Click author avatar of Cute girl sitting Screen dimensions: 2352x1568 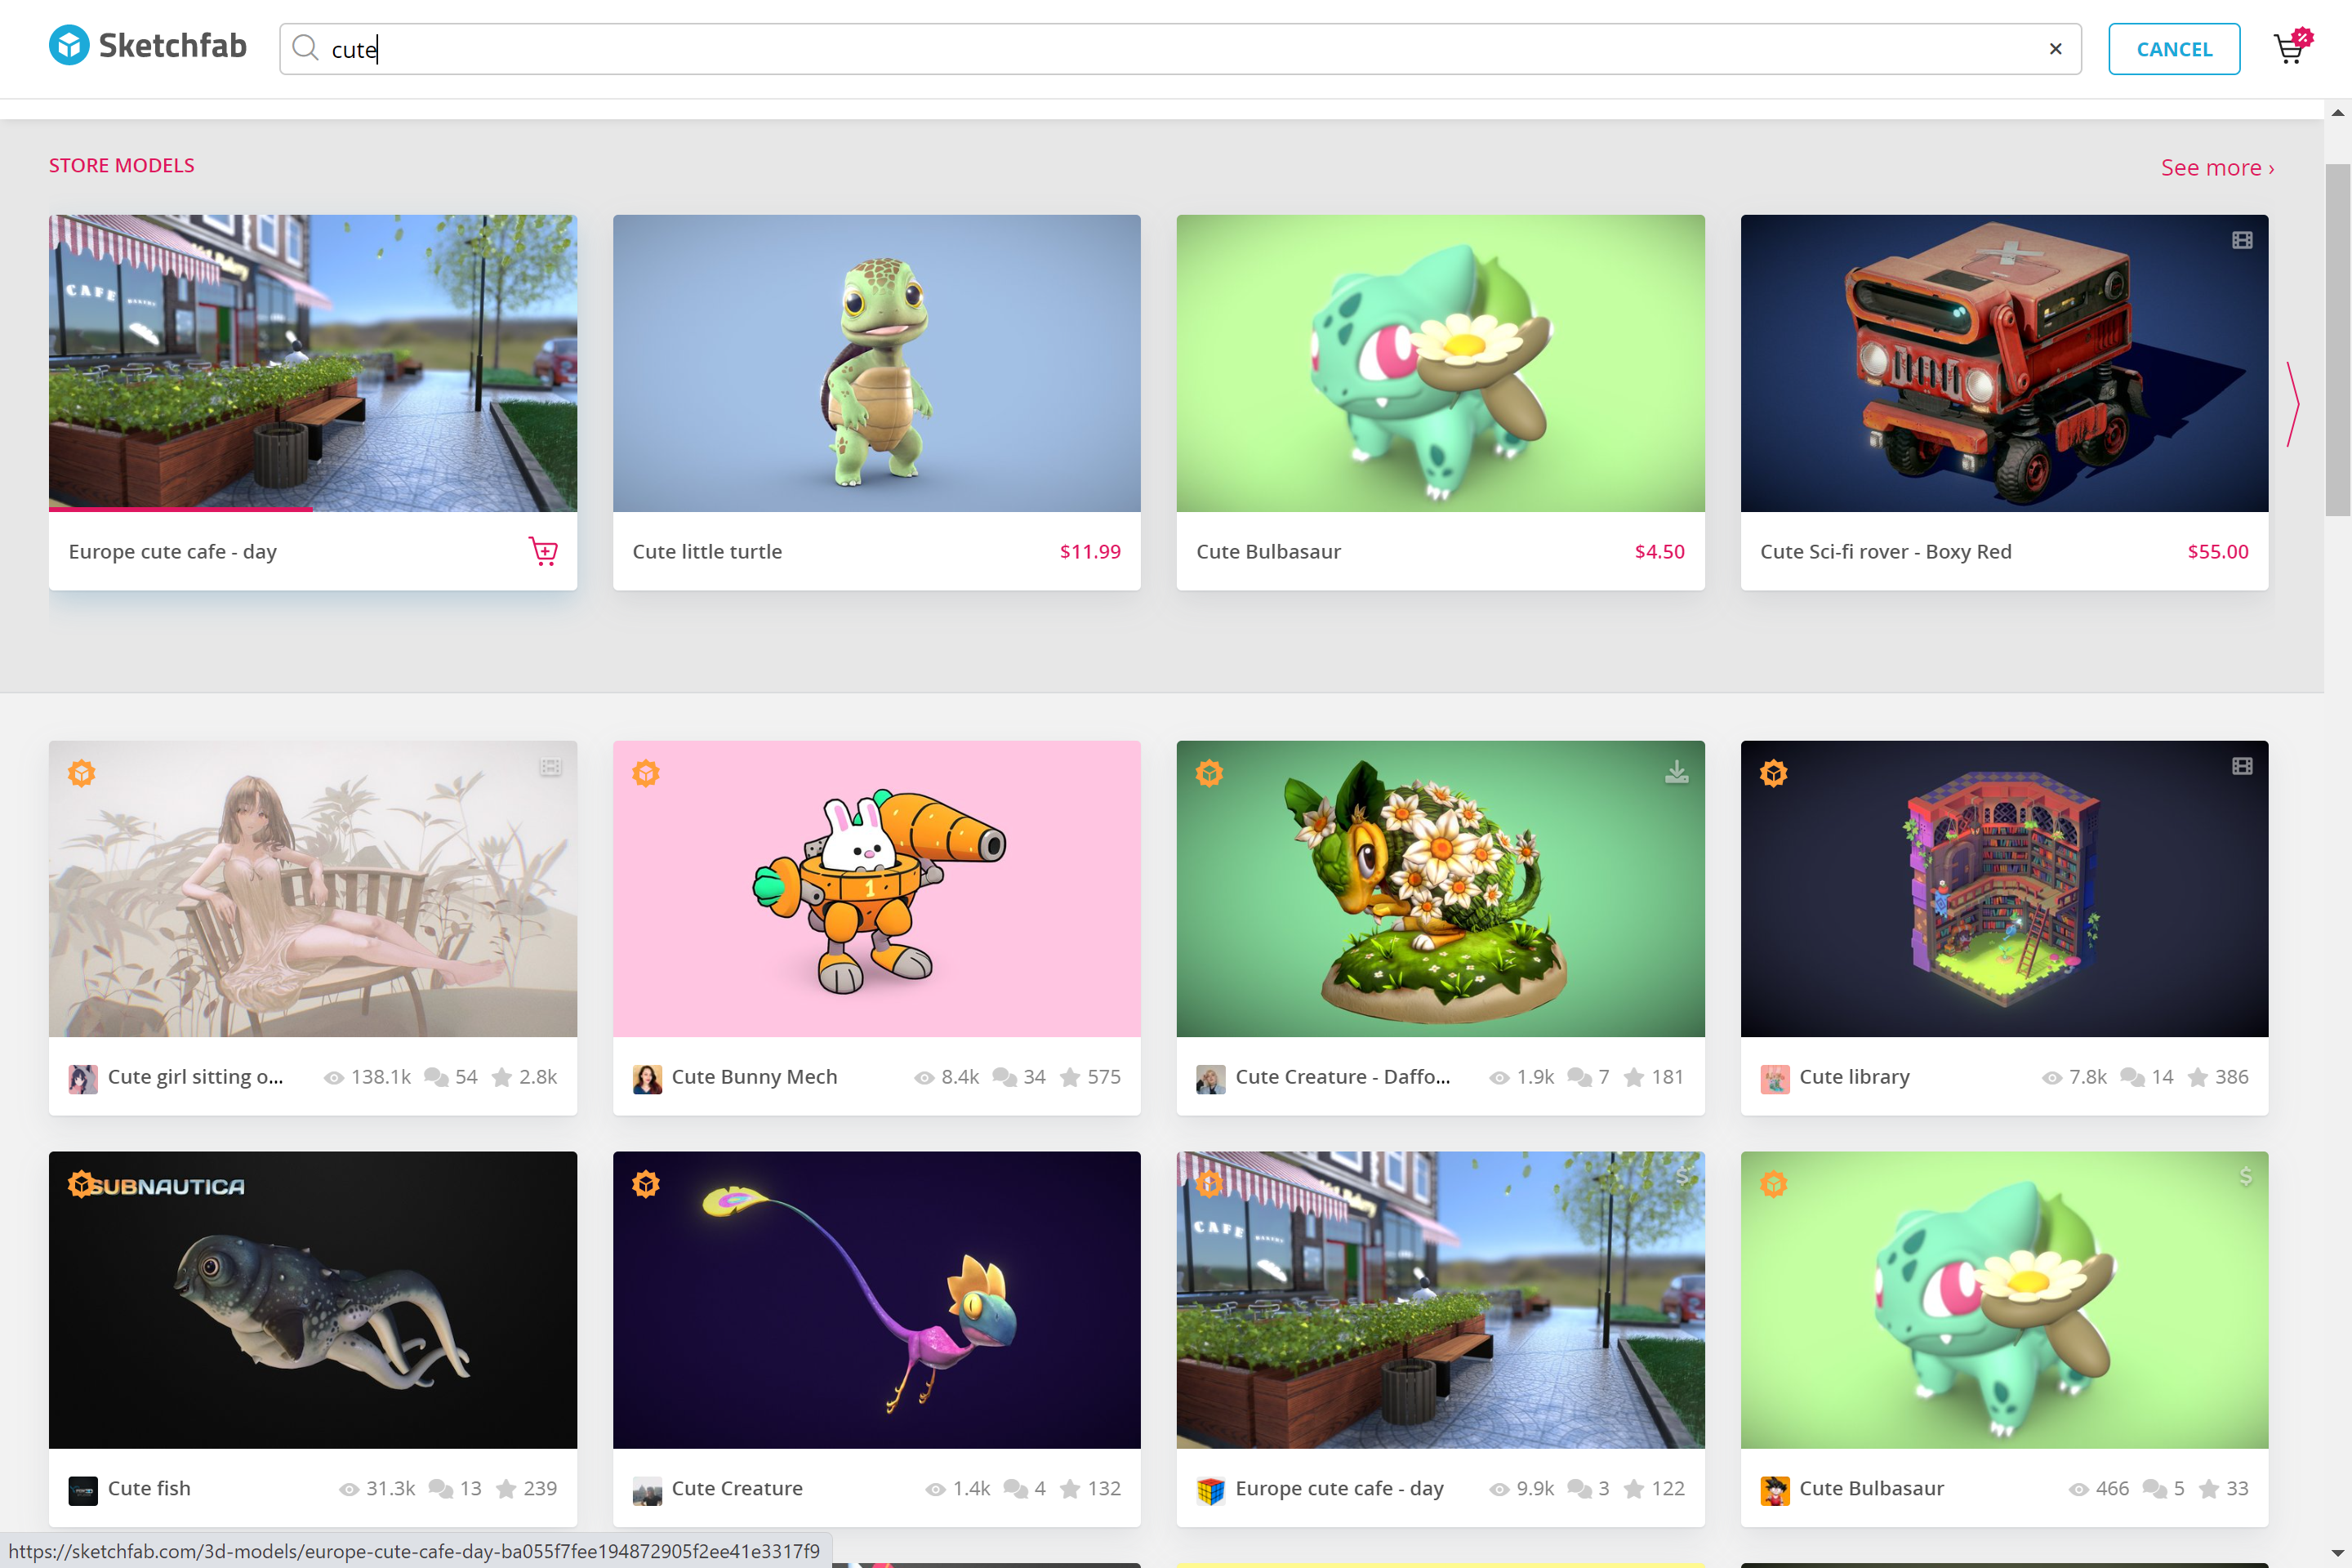(83, 1078)
